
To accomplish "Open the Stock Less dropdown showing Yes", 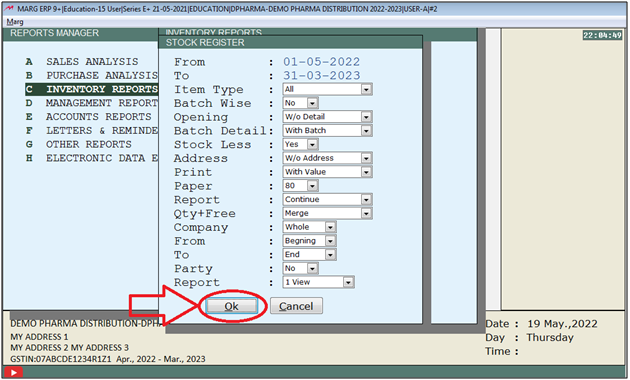I will click(301, 144).
